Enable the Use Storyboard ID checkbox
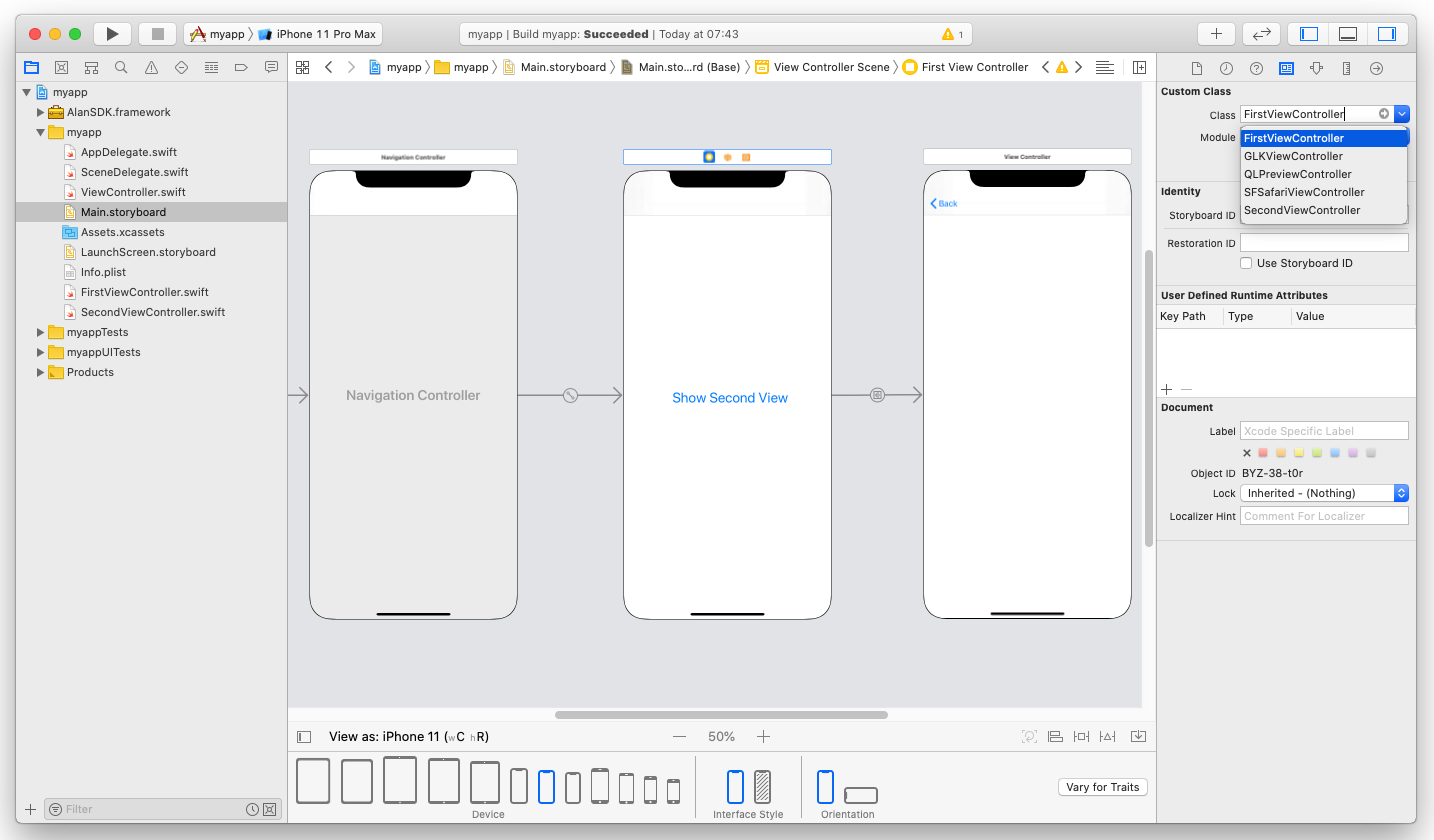The width and height of the screenshot is (1434, 840). (x=1246, y=263)
